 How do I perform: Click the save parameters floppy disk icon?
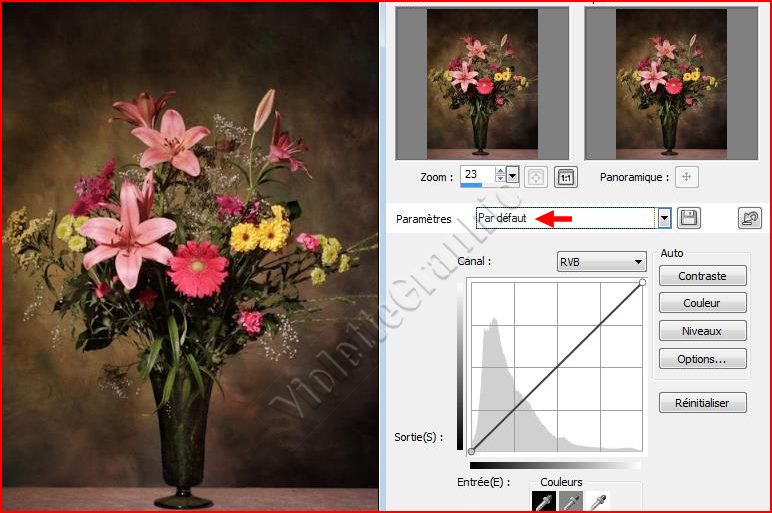(688, 218)
